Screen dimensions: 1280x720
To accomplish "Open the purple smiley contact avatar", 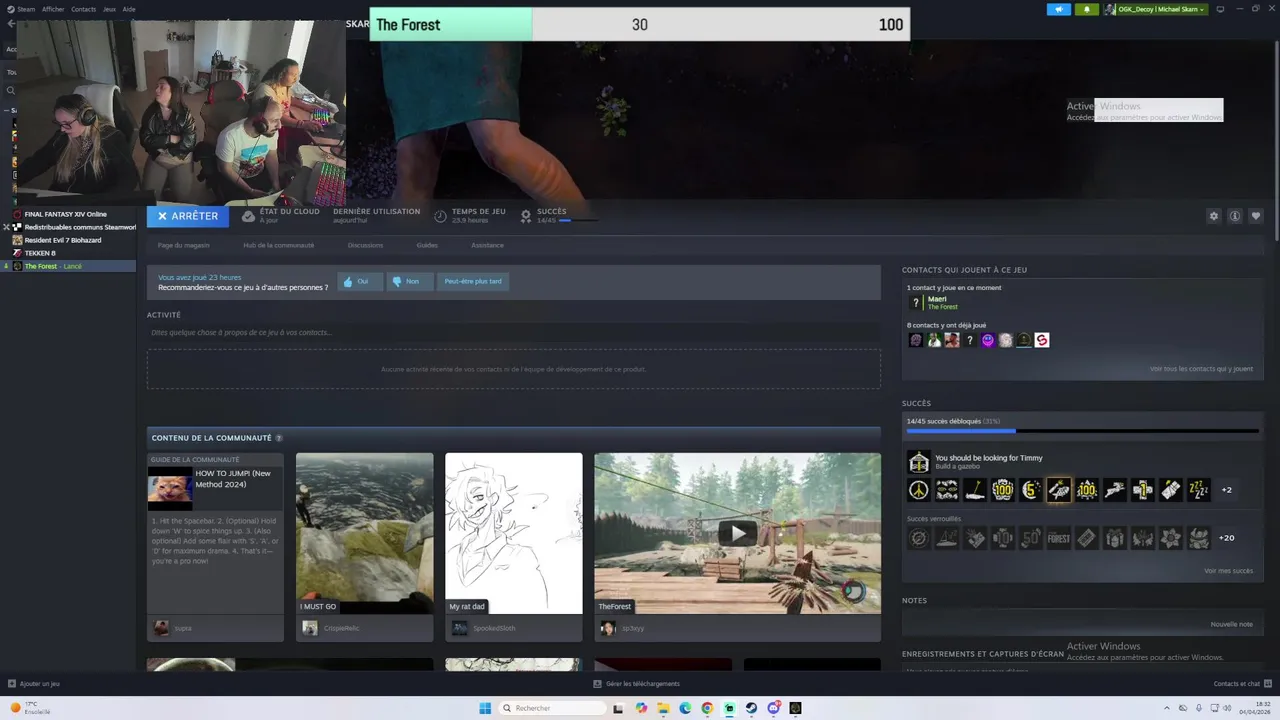I will coord(988,340).
